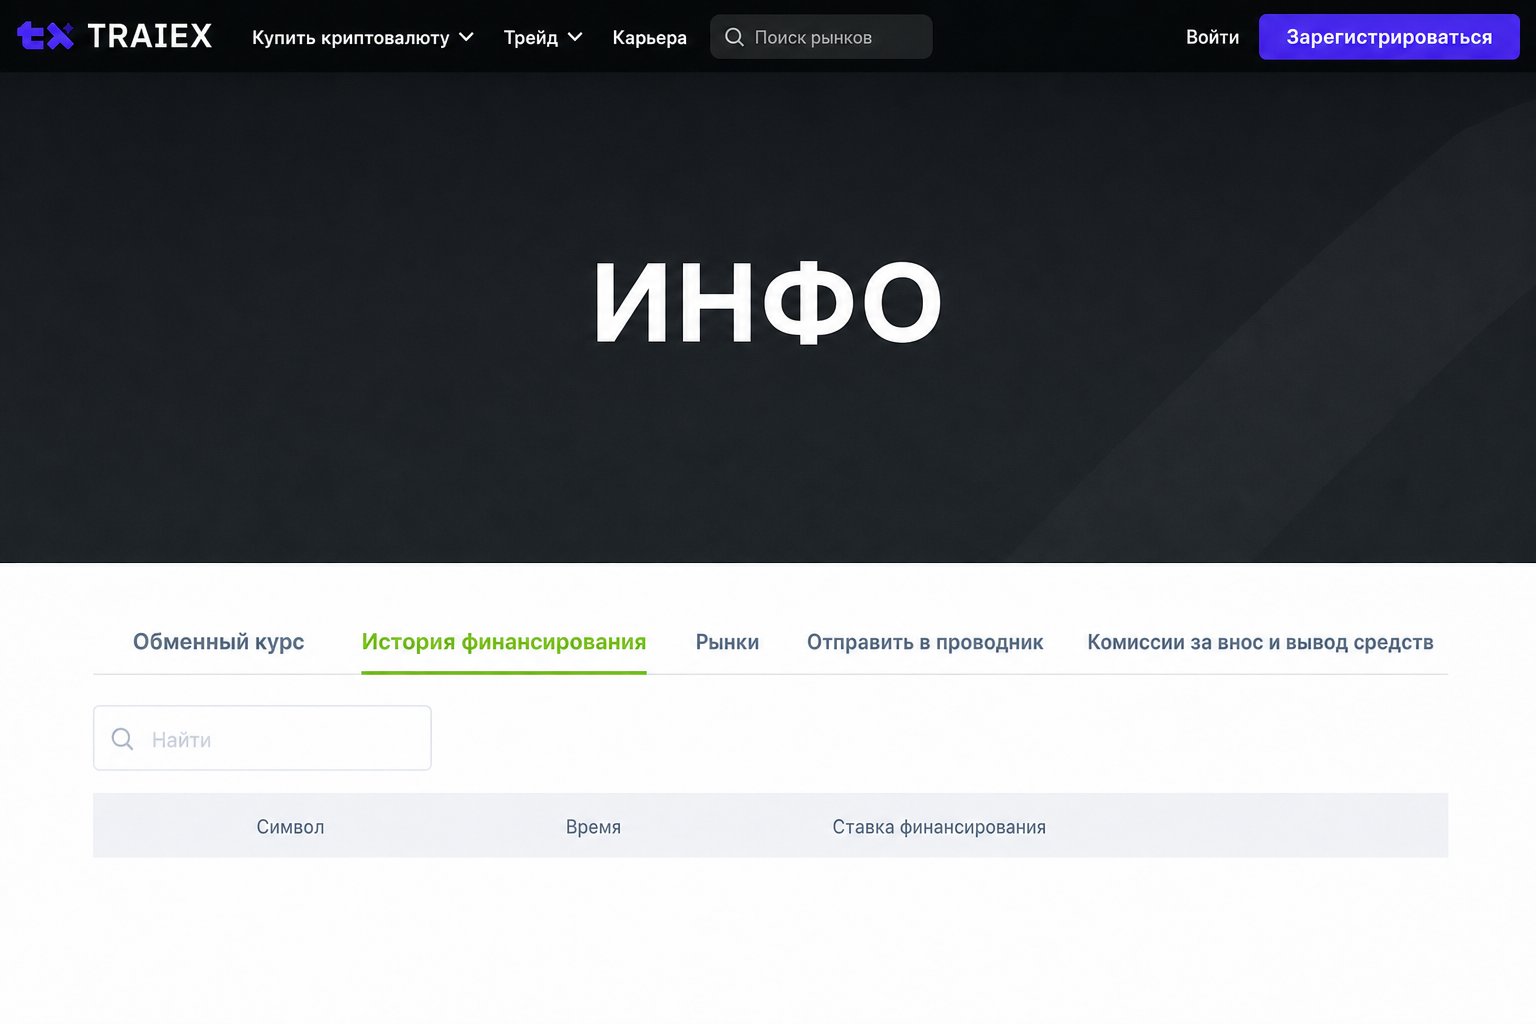This screenshot has width=1536, height=1024.
Task: Expand the Трейд dropdown chevron
Action: tap(575, 37)
